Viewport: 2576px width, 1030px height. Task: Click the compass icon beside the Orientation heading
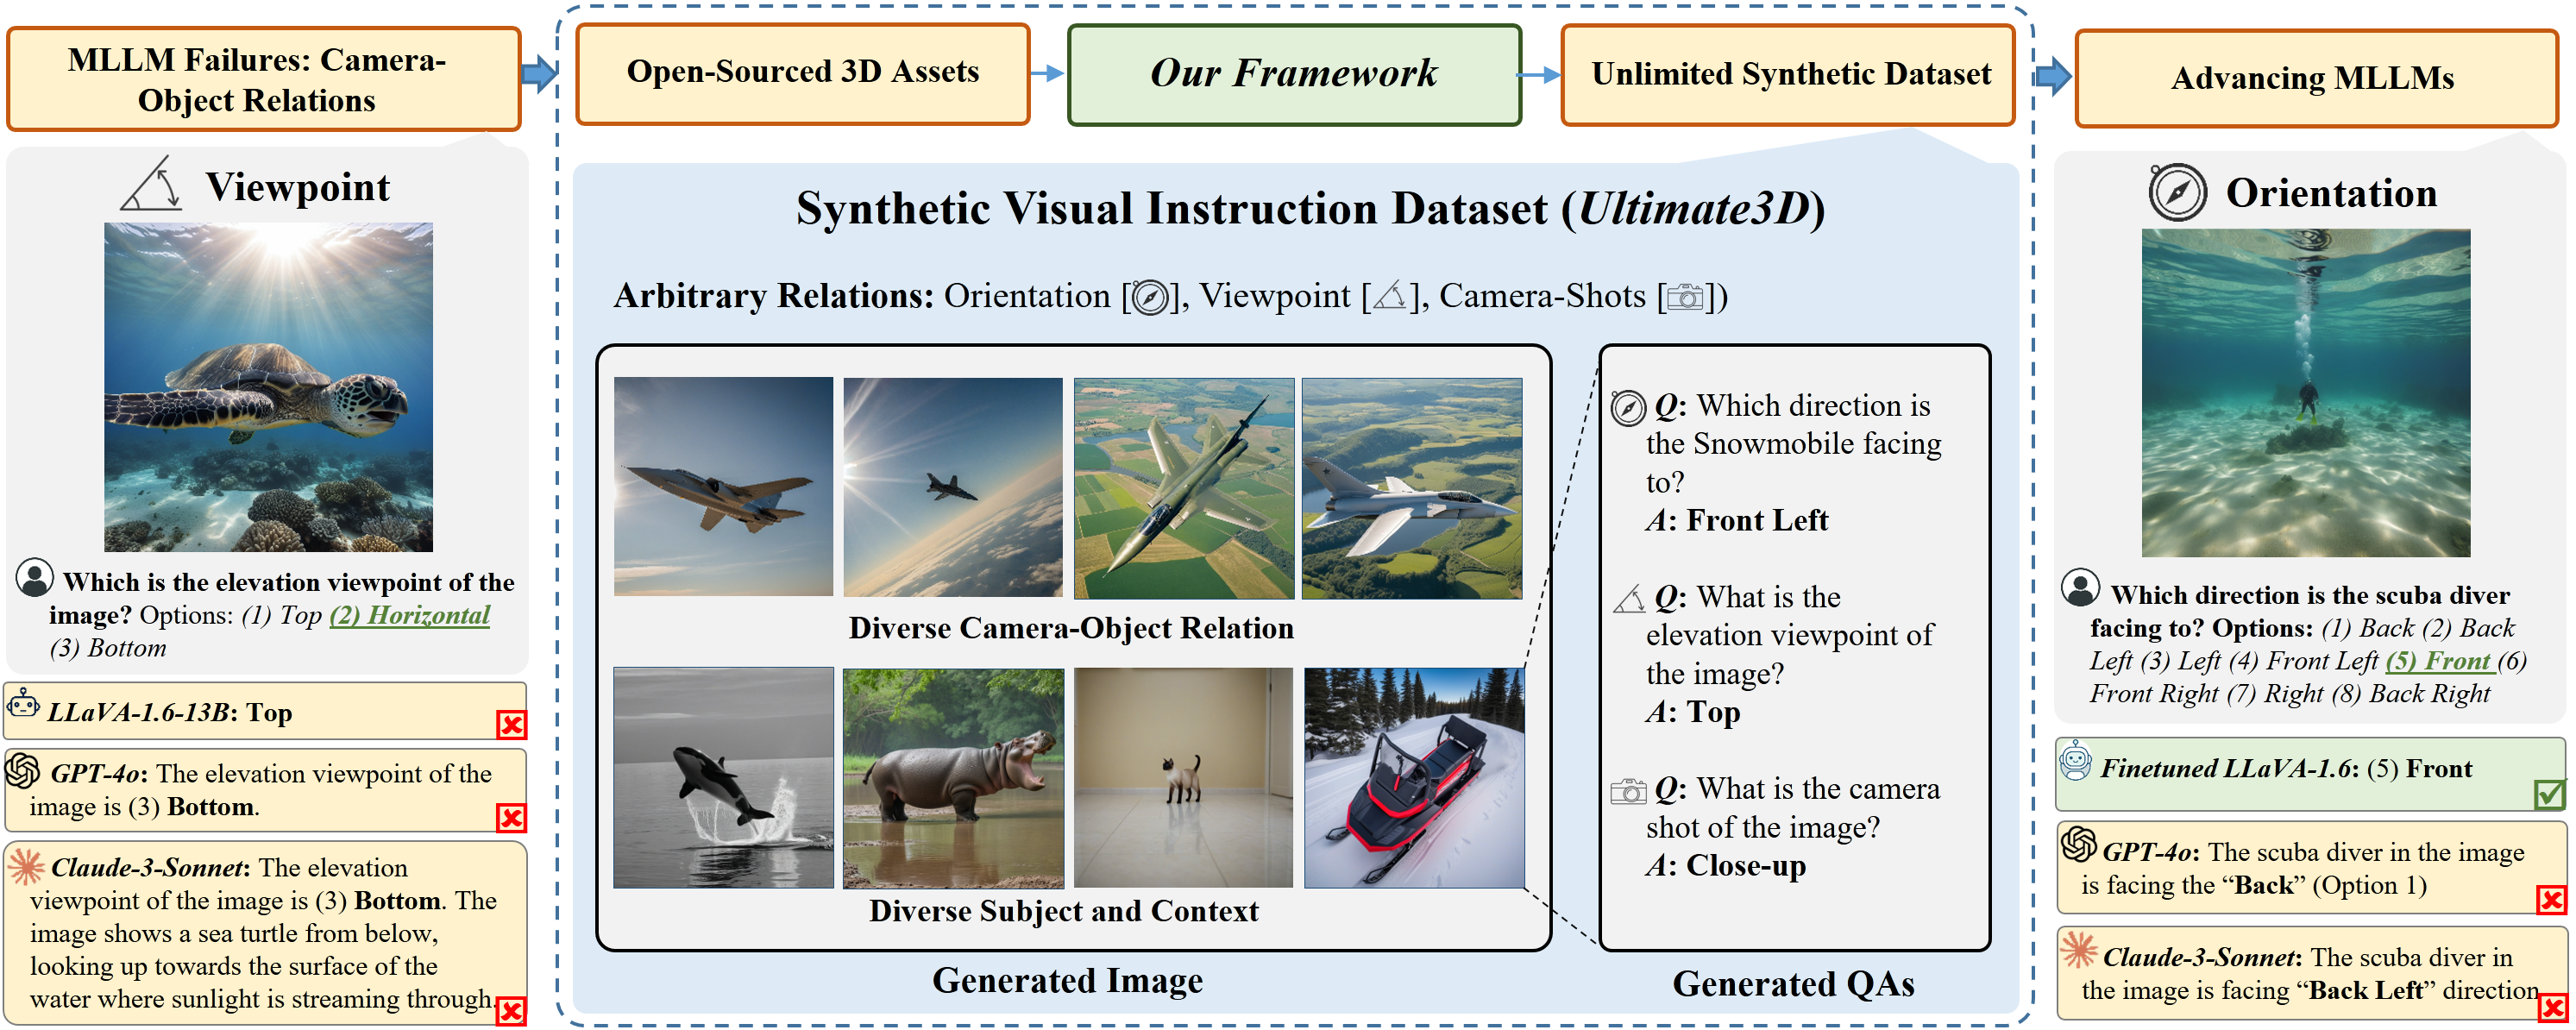2177,193
